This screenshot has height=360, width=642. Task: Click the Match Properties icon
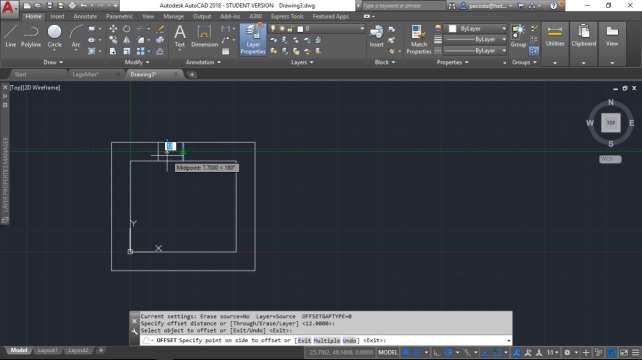[x=418, y=39]
